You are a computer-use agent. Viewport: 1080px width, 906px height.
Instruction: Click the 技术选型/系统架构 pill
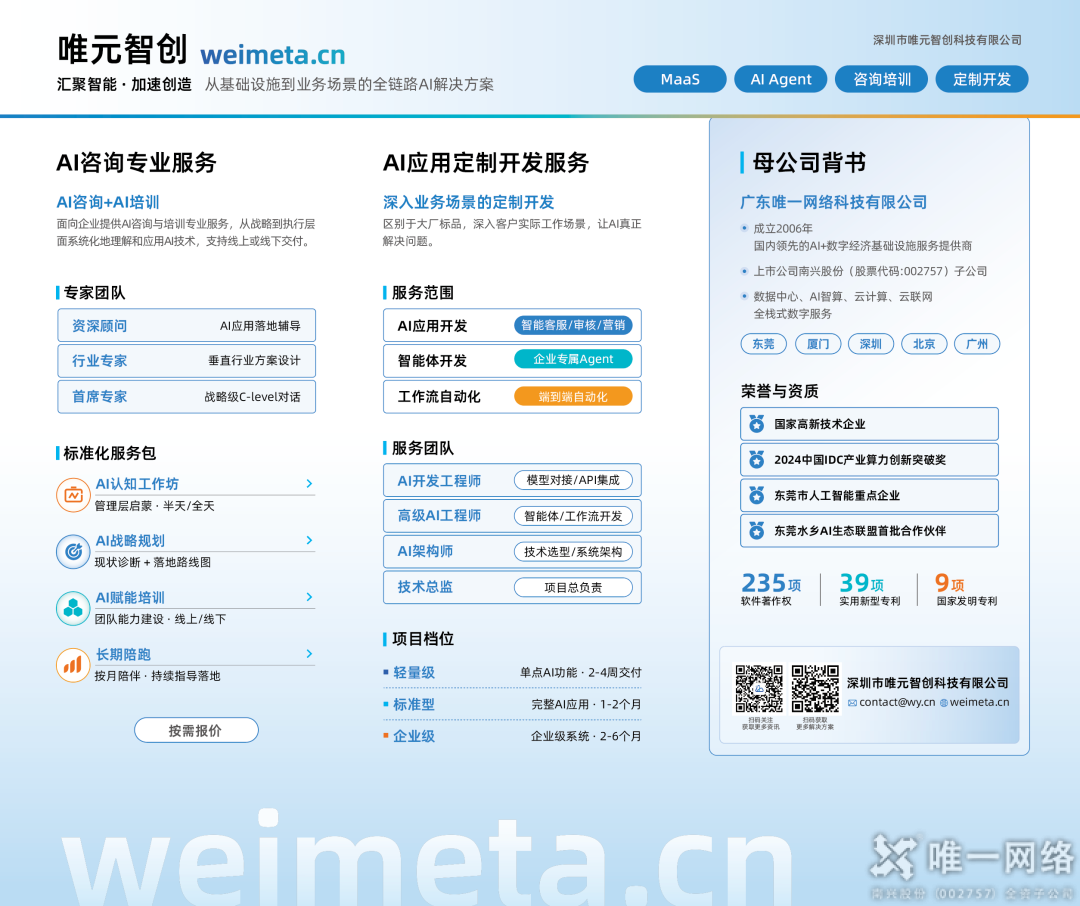573,552
